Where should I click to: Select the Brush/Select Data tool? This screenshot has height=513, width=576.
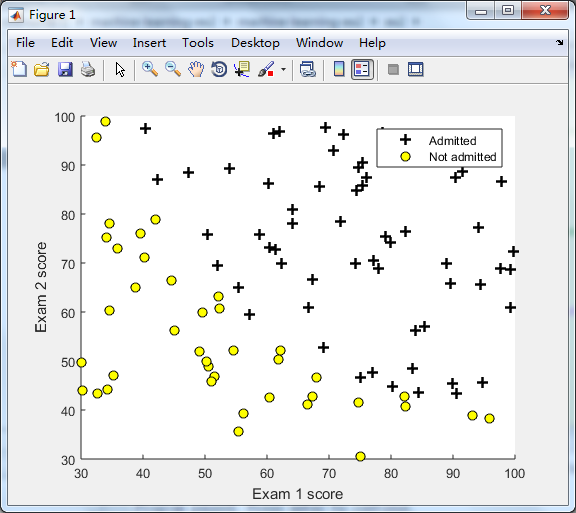tap(266, 69)
